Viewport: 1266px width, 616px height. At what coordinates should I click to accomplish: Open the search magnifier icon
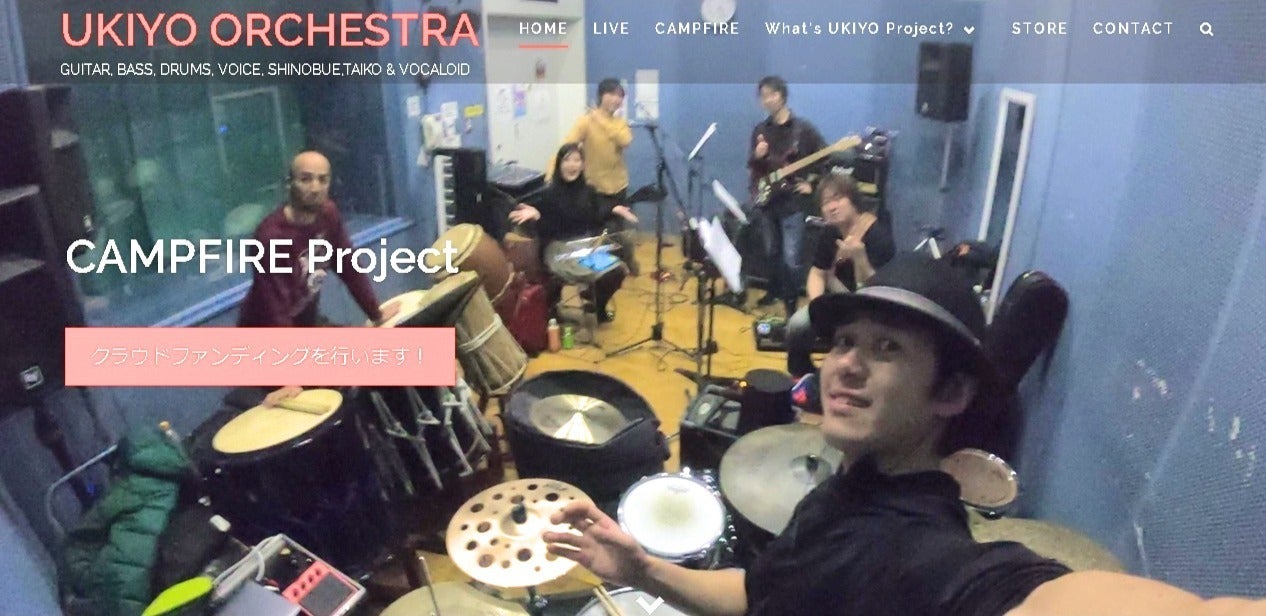(1206, 29)
